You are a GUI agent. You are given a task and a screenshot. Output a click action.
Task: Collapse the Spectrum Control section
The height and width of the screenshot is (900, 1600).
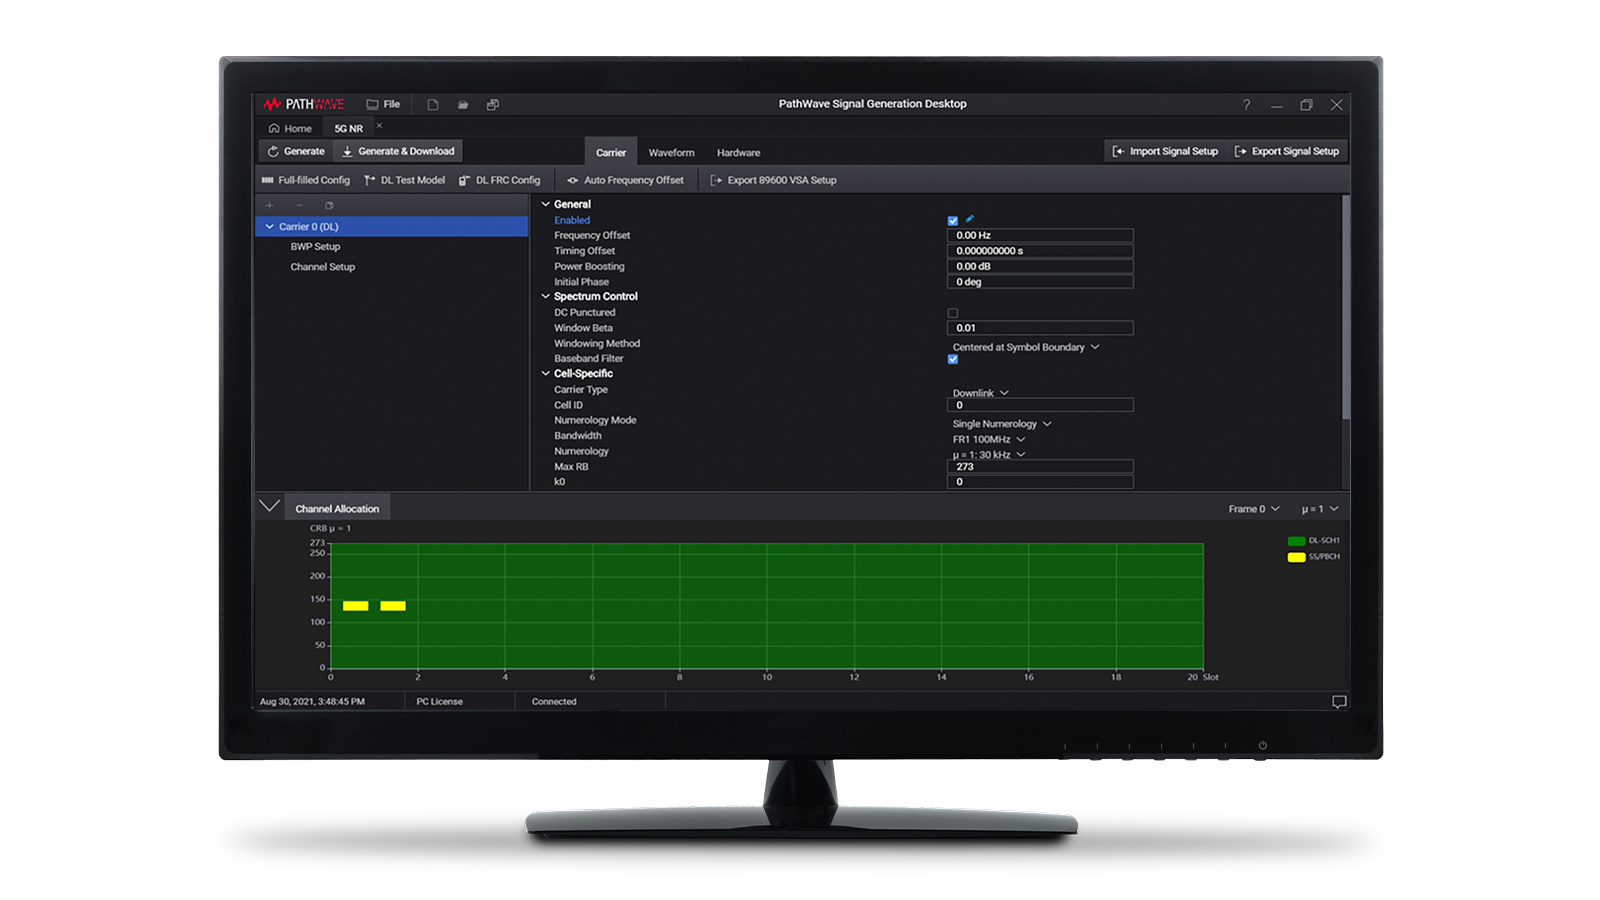546,296
